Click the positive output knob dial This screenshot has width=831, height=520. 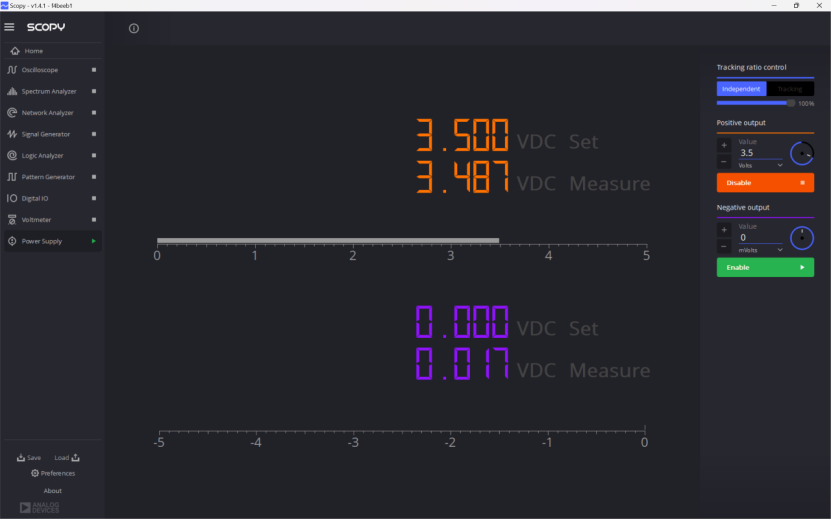(802, 154)
